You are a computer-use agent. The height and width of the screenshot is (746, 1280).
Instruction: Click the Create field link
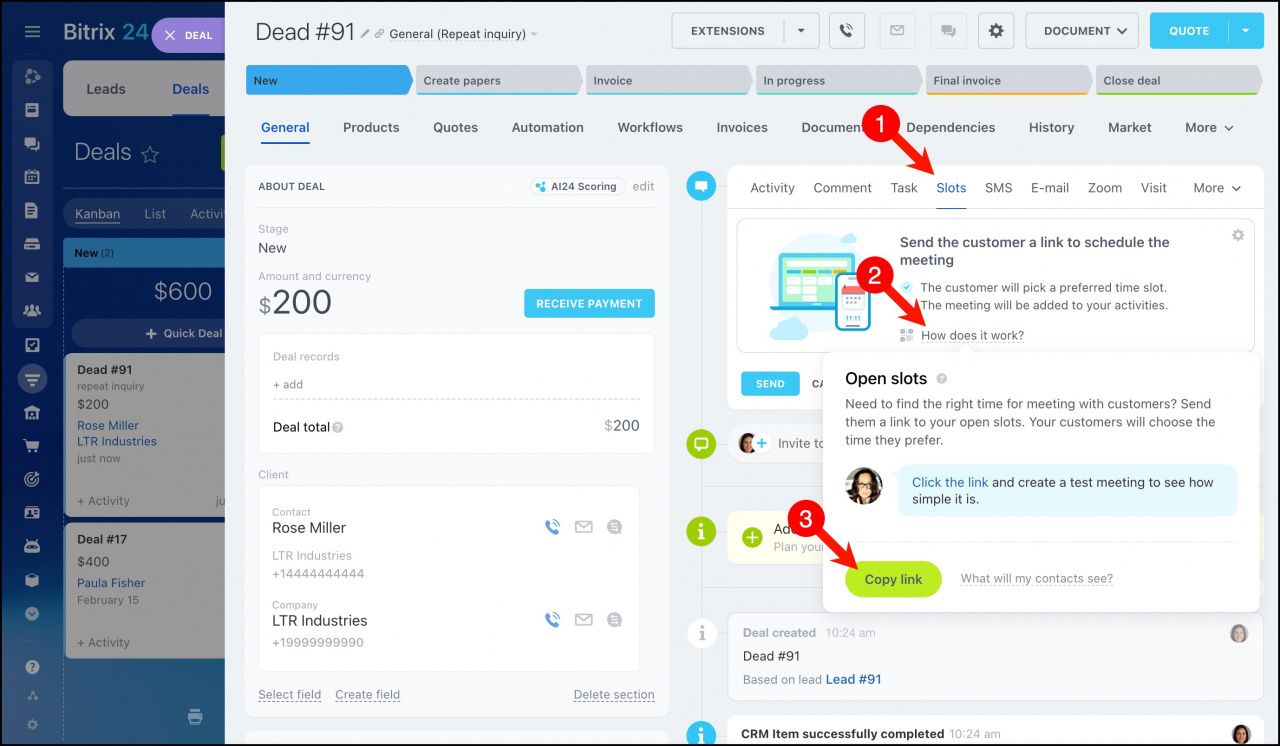coord(367,695)
